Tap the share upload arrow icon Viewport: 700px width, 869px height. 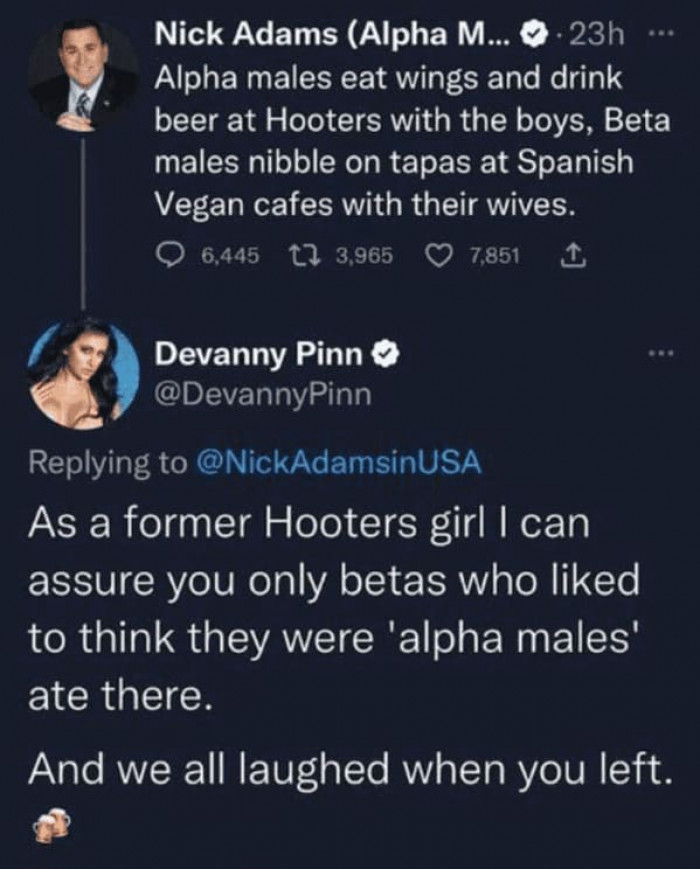(x=576, y=255)
